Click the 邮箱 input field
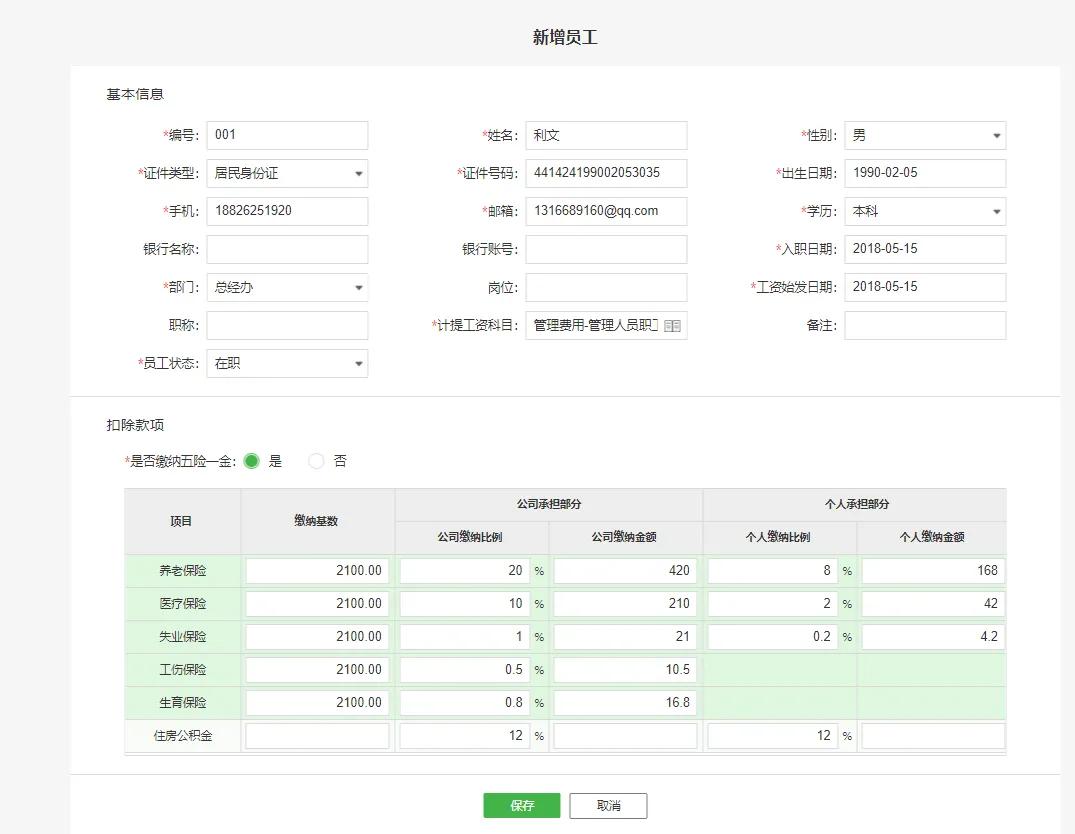 (x=606, y=211)
